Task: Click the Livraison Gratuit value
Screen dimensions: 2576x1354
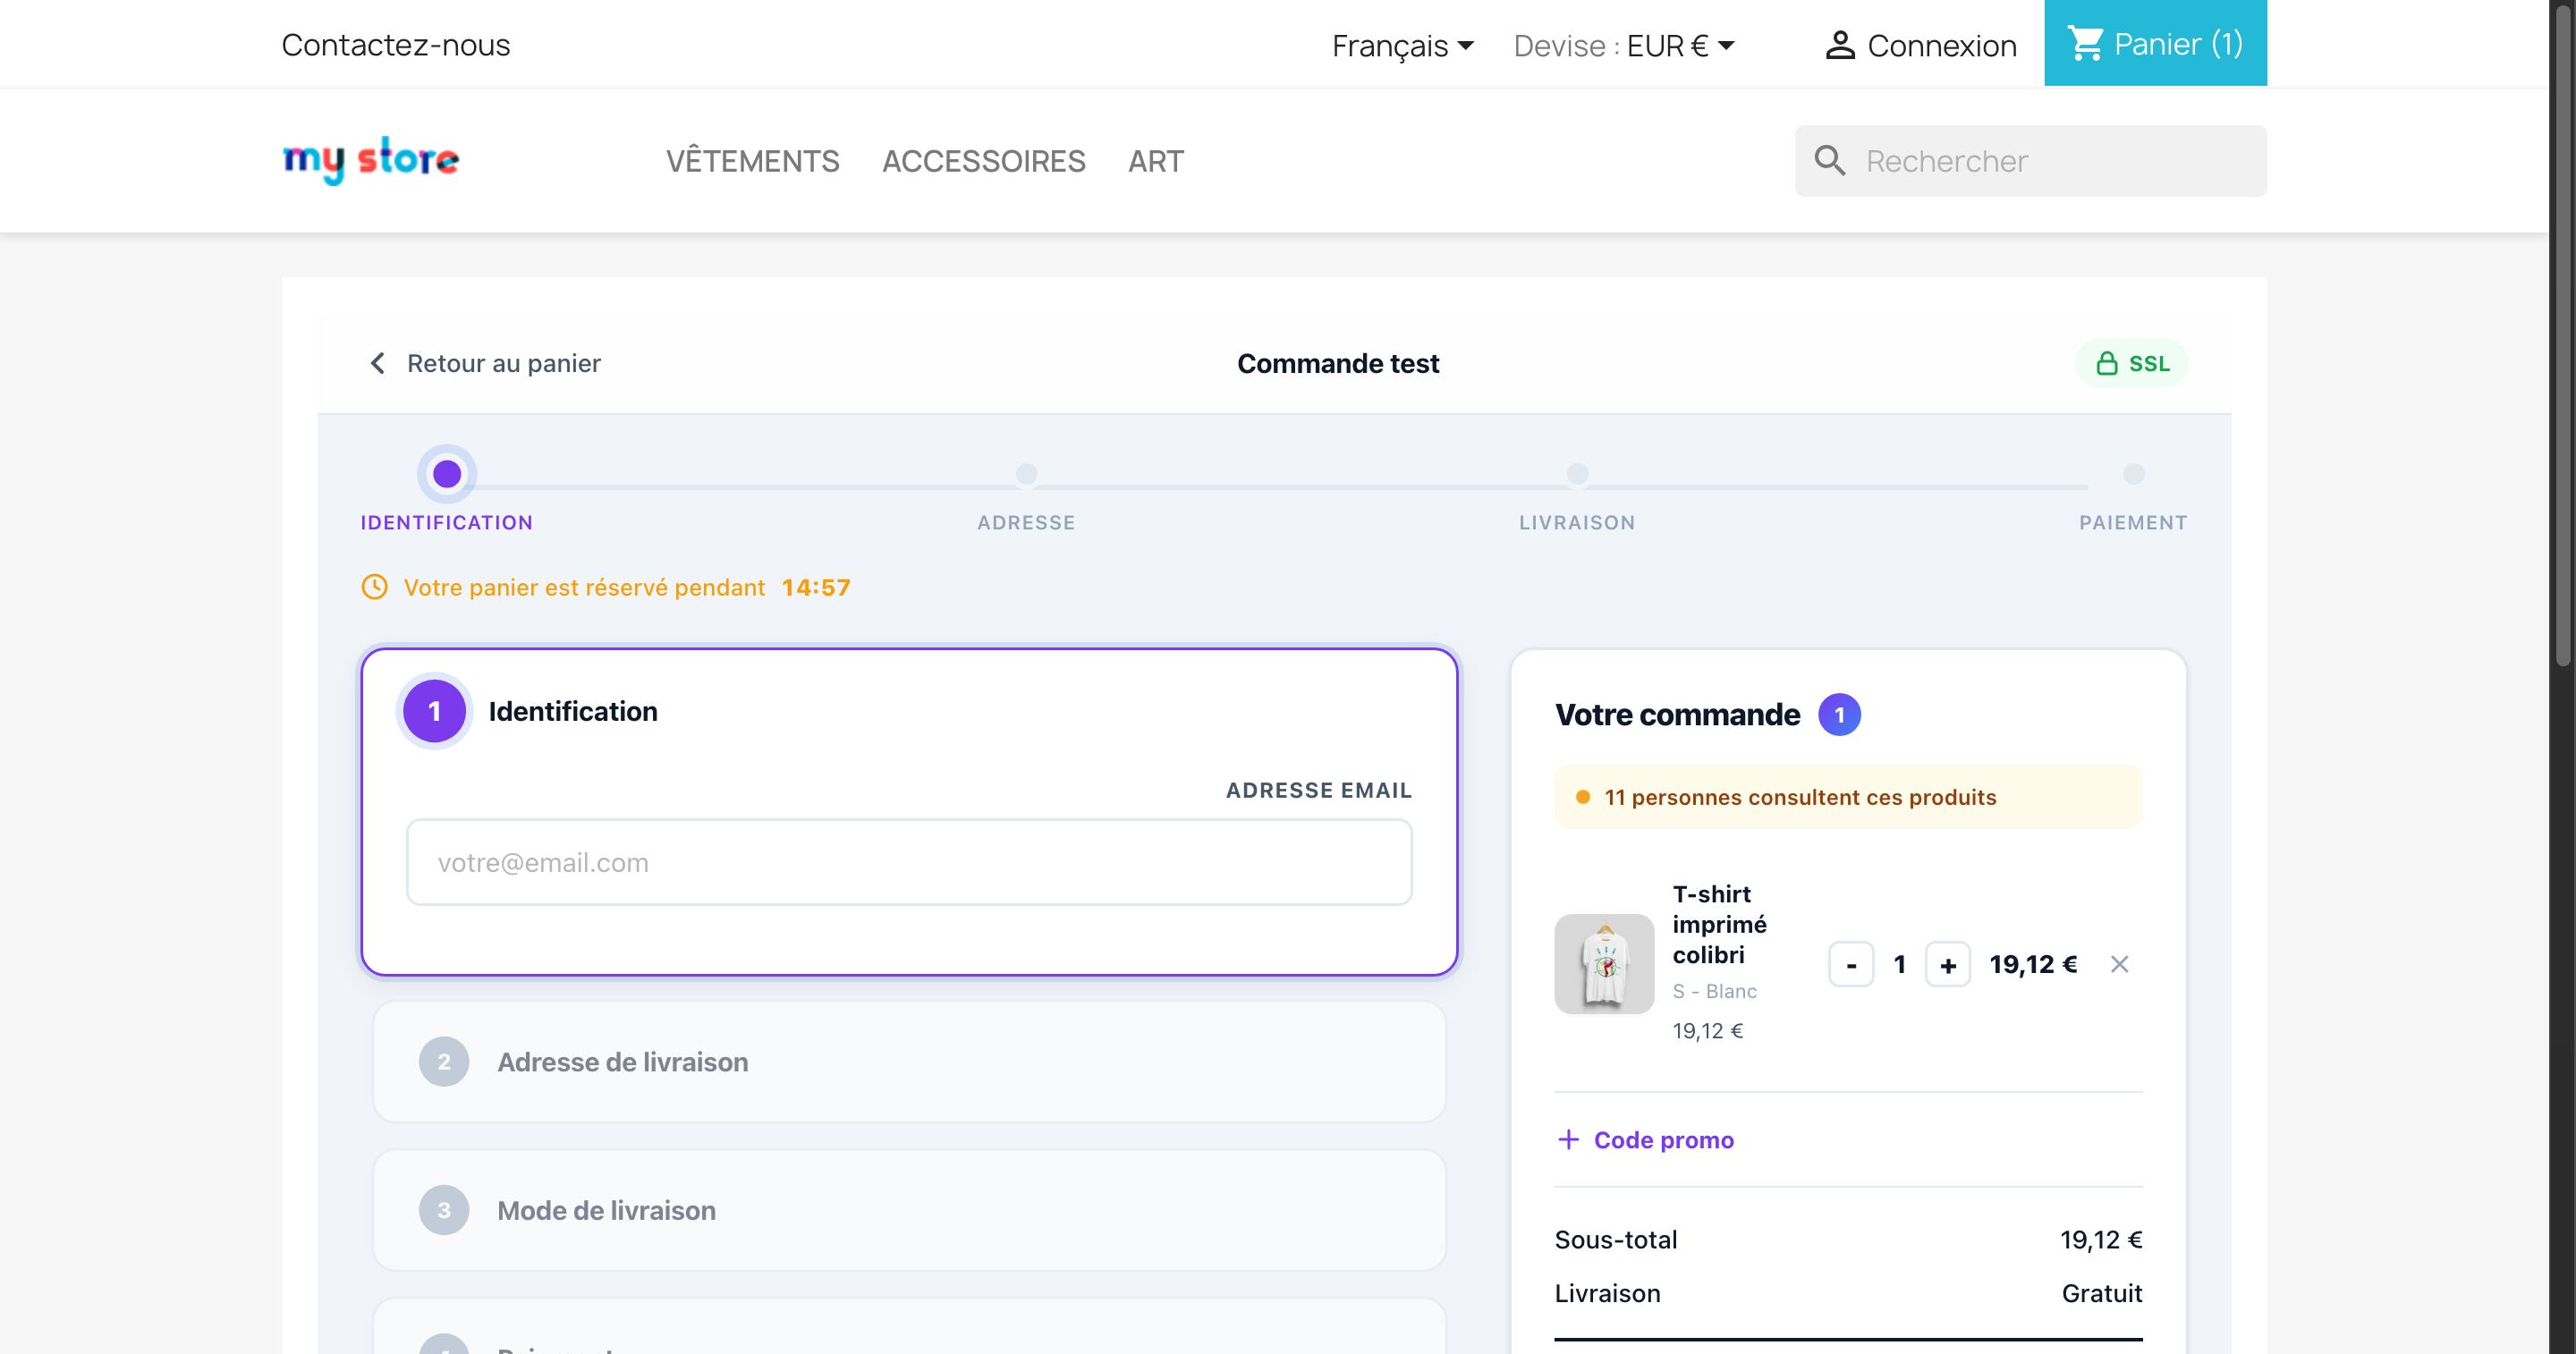Action: pos(2102,1294)
